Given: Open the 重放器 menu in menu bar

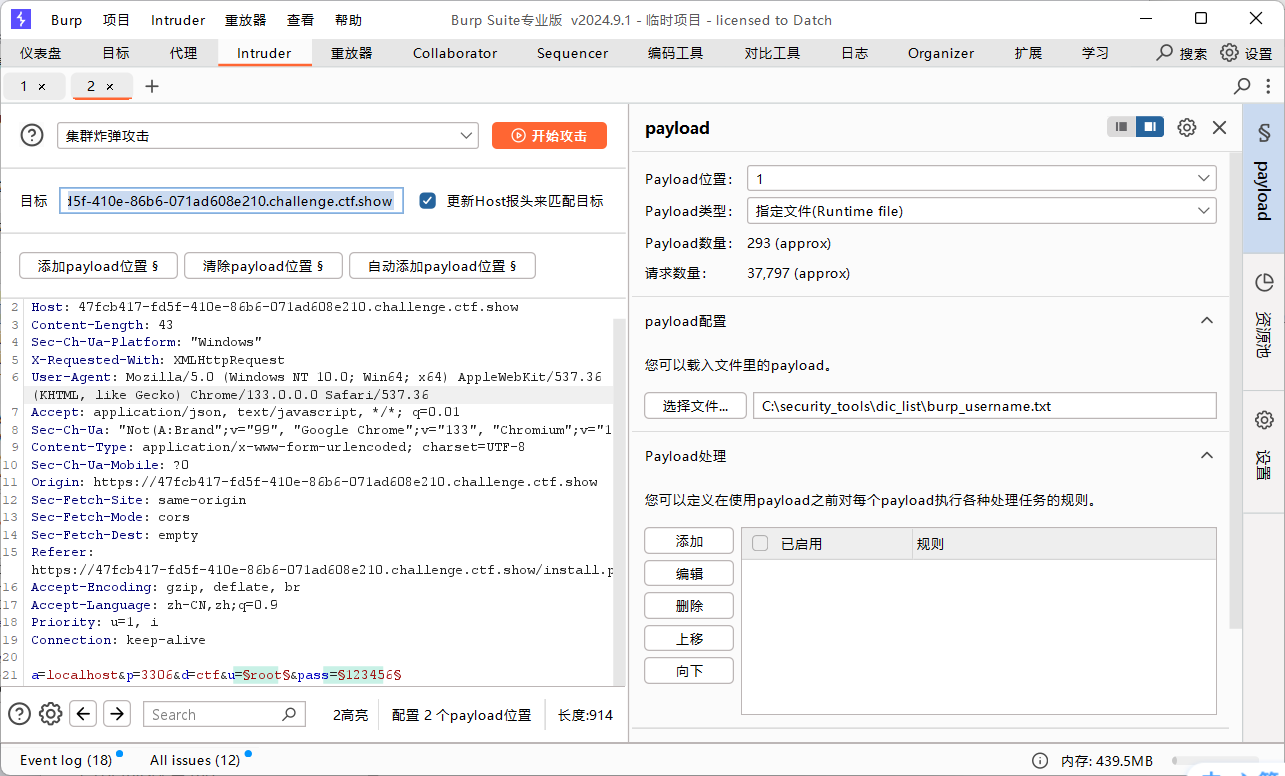Looking at the screenshot, I should (246, 20).
